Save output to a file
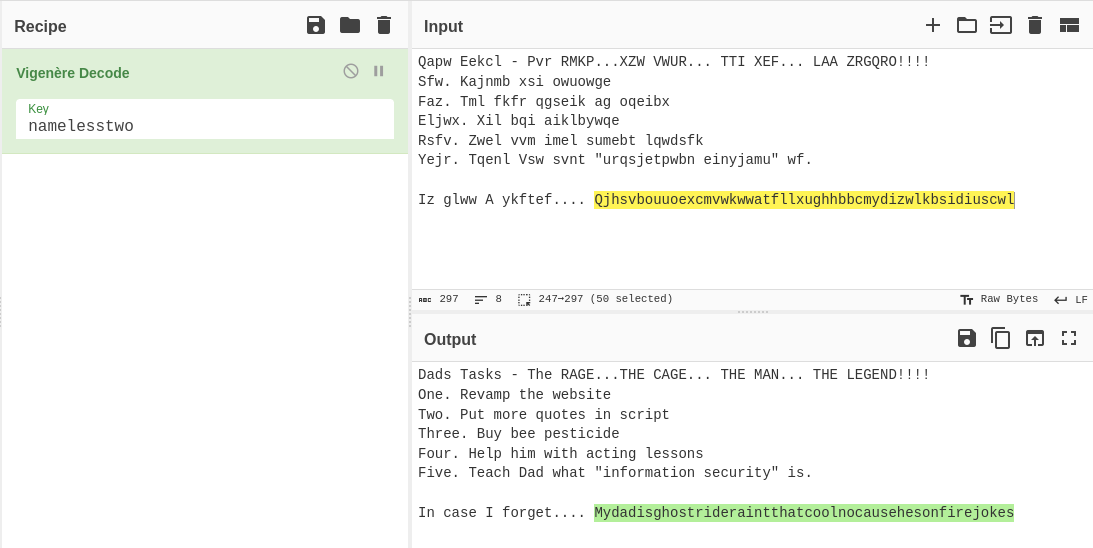Screen dimensions: 1093x548 967,338
